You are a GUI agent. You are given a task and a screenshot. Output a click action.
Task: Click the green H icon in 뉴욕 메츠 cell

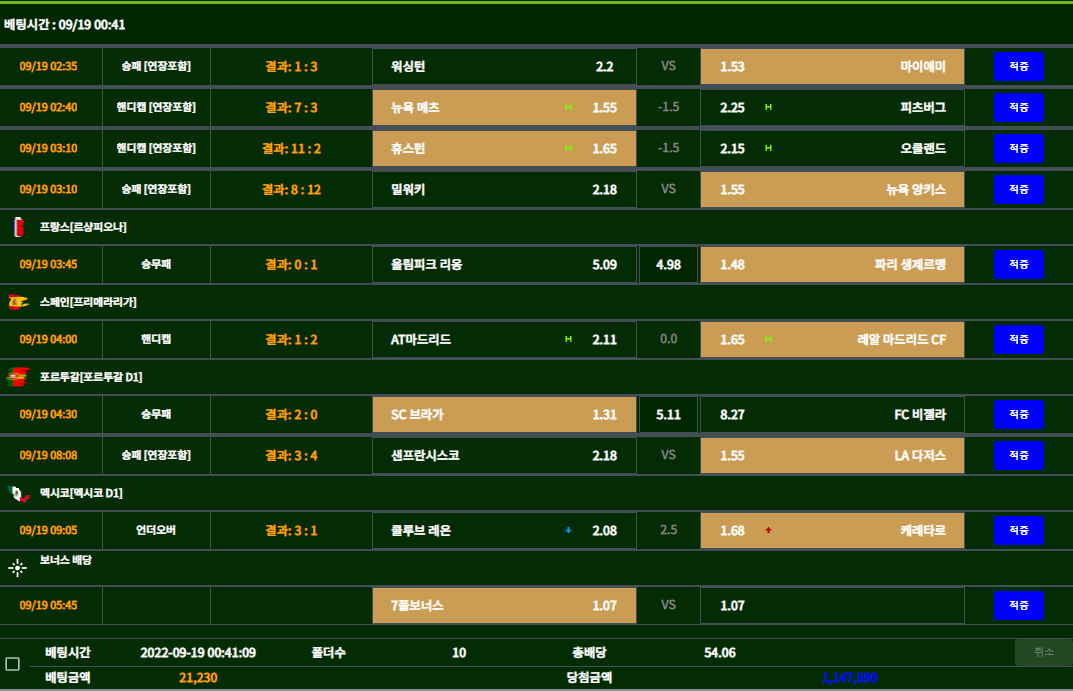pos(568,107)
